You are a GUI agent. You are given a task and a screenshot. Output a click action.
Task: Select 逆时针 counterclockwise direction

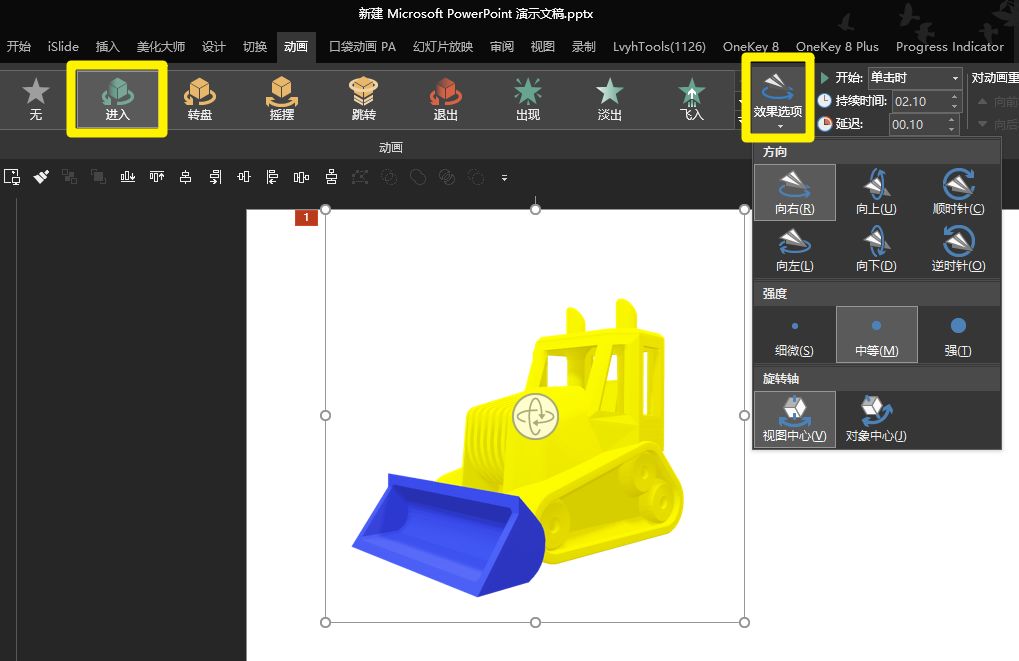tap(958, 249)
